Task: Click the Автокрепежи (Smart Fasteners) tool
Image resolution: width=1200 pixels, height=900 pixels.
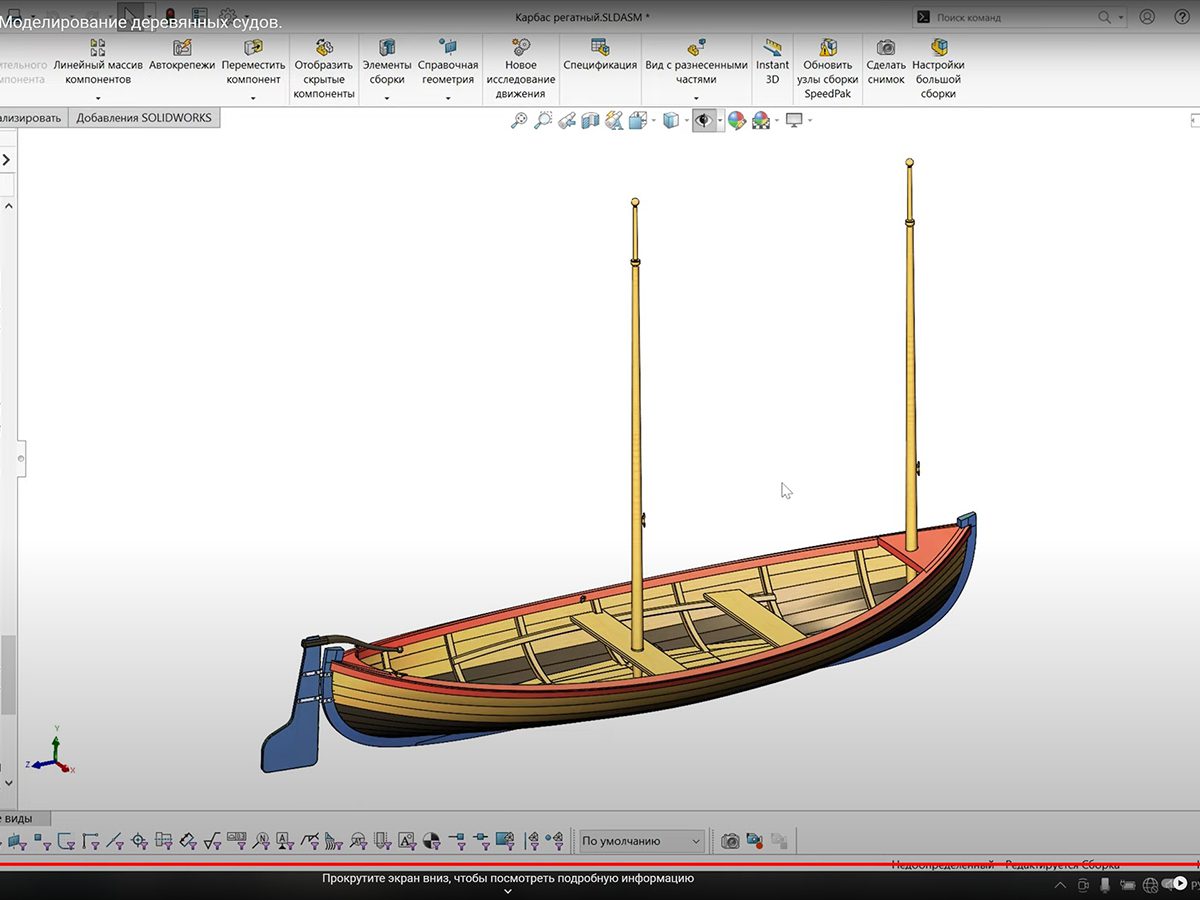Action: click(181, 55)
